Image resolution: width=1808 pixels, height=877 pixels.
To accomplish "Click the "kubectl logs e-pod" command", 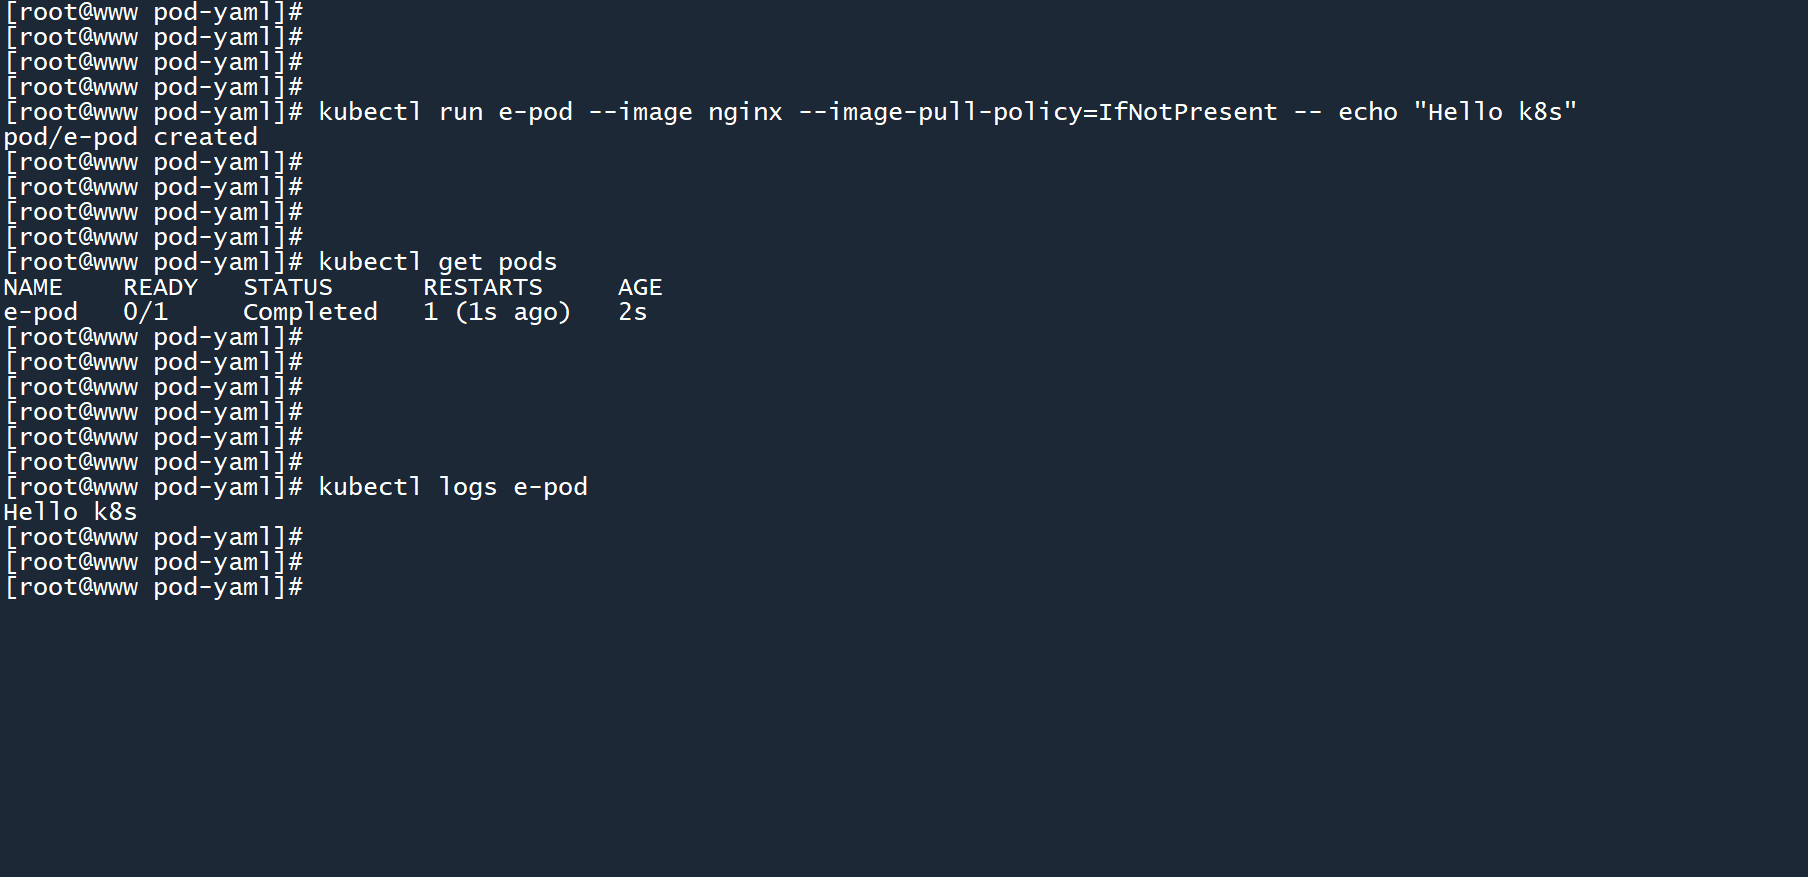I will [x=452, y=487].
